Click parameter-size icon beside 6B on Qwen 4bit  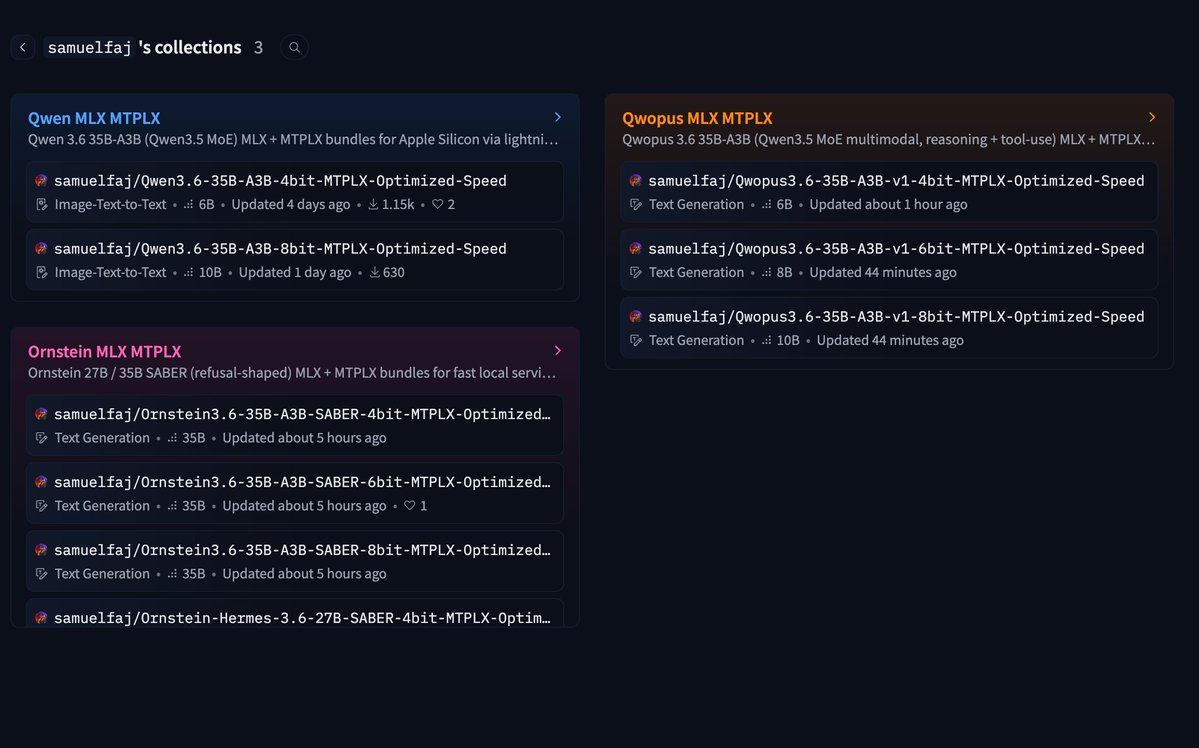coord(188,204)
